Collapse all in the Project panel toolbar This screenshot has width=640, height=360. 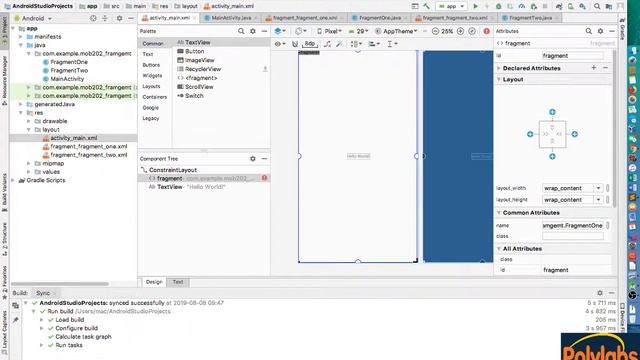(x=105, y=18)
